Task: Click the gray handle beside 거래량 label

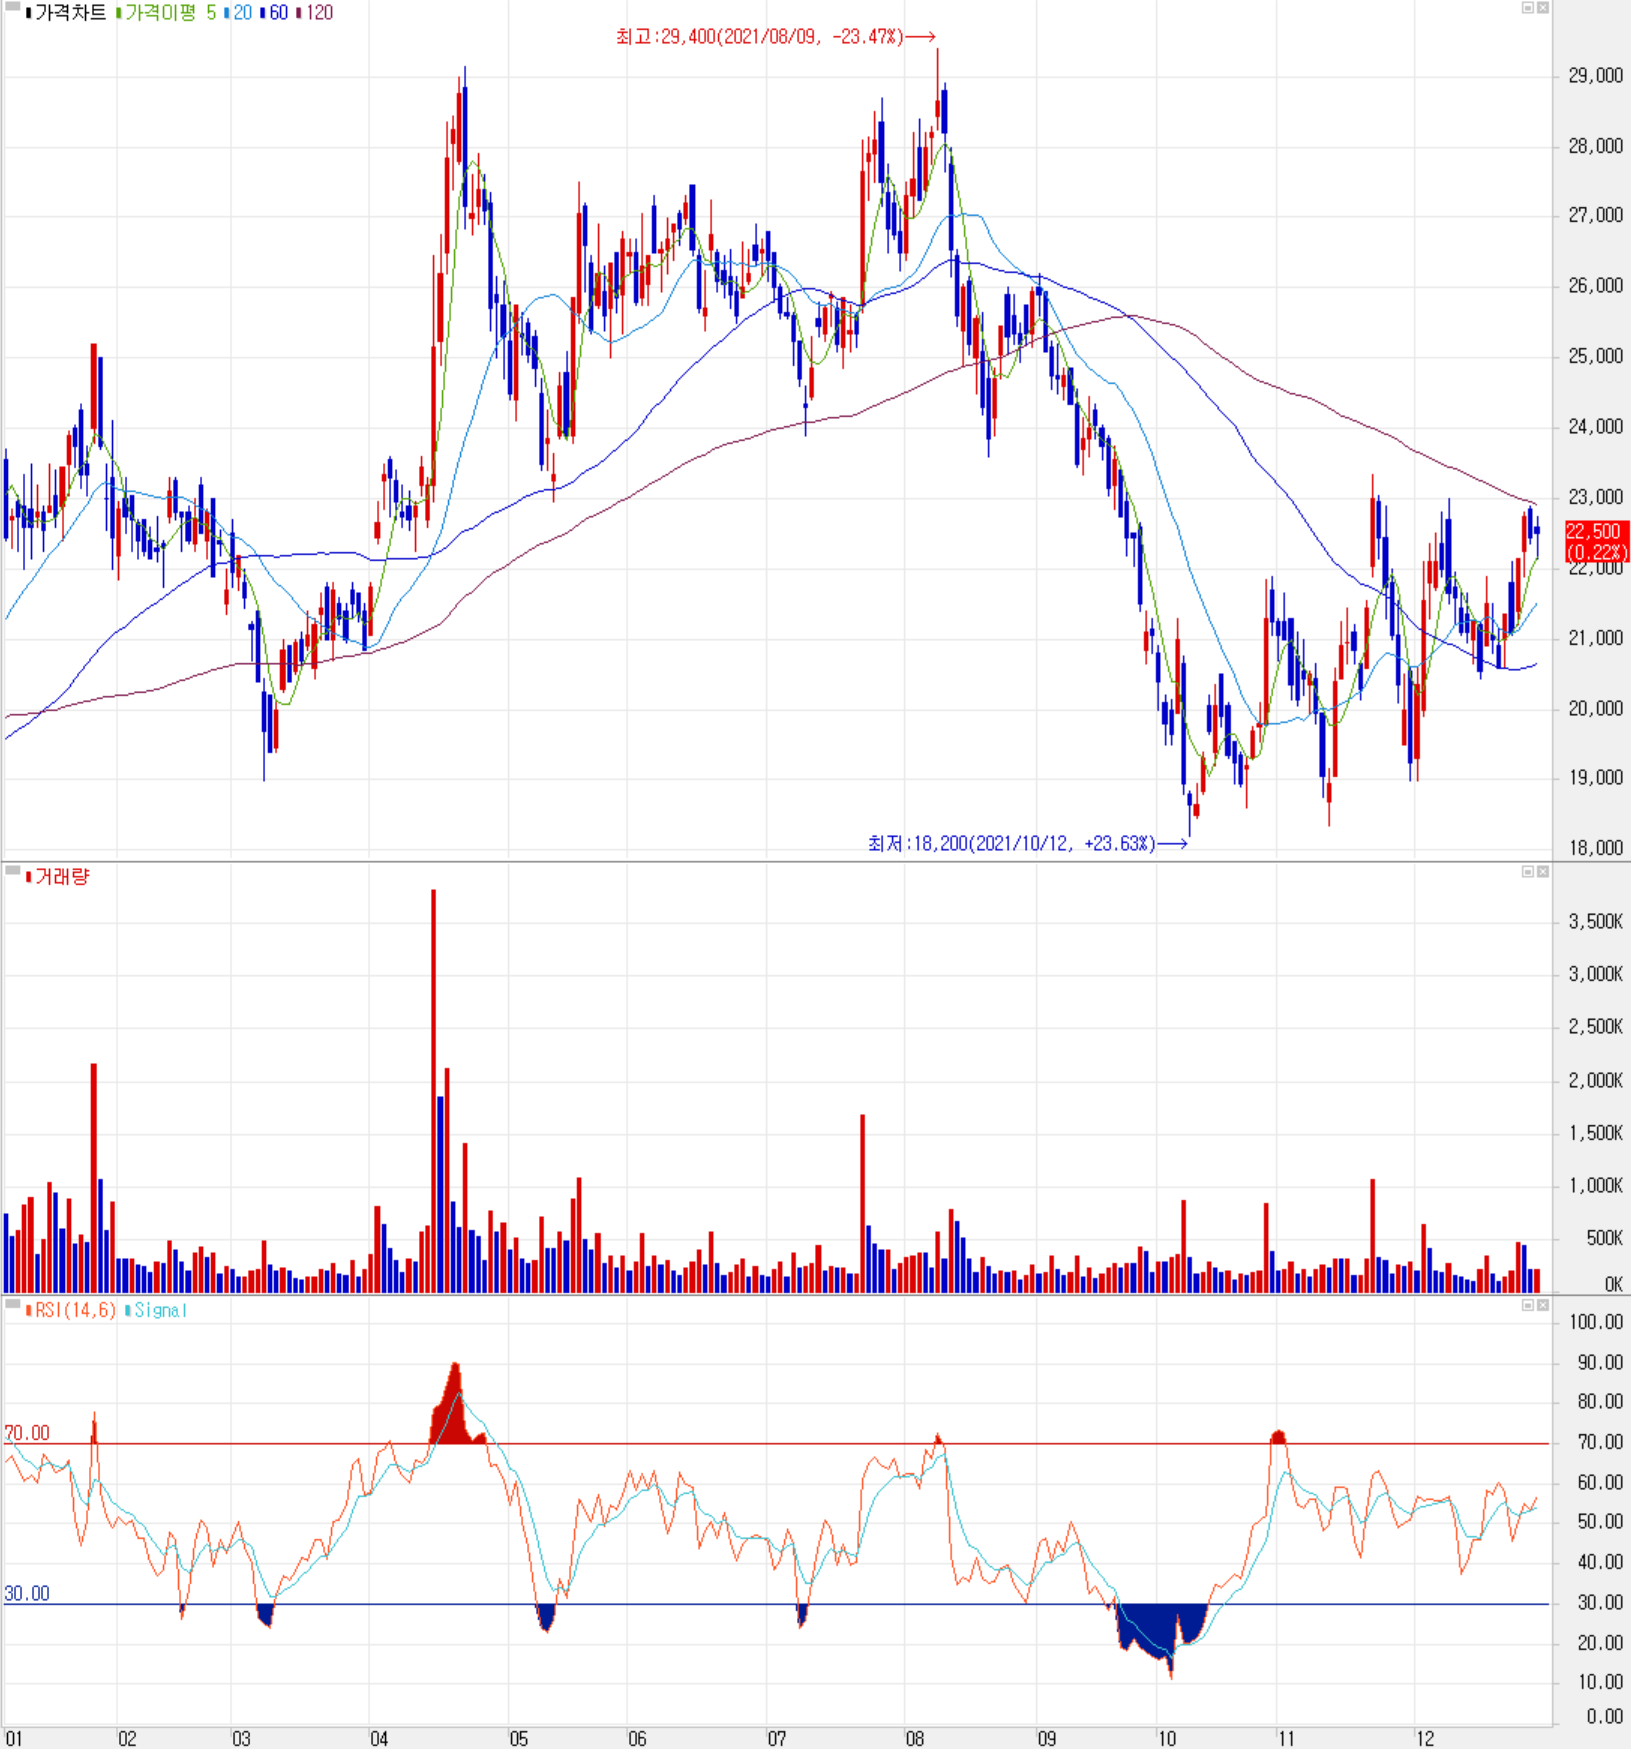Action: tap(13, 872)
